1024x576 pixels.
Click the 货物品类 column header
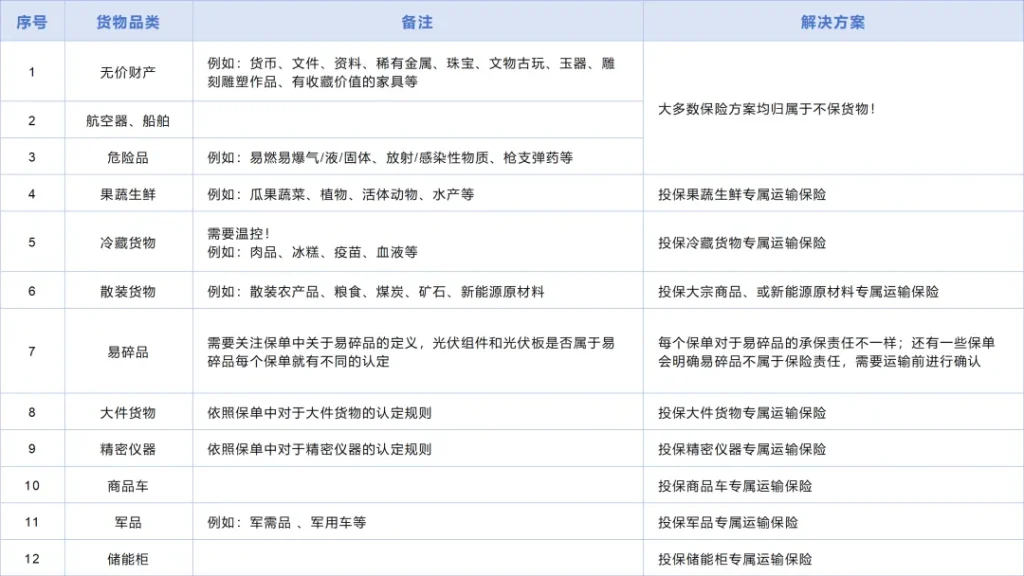pos(128,22)
